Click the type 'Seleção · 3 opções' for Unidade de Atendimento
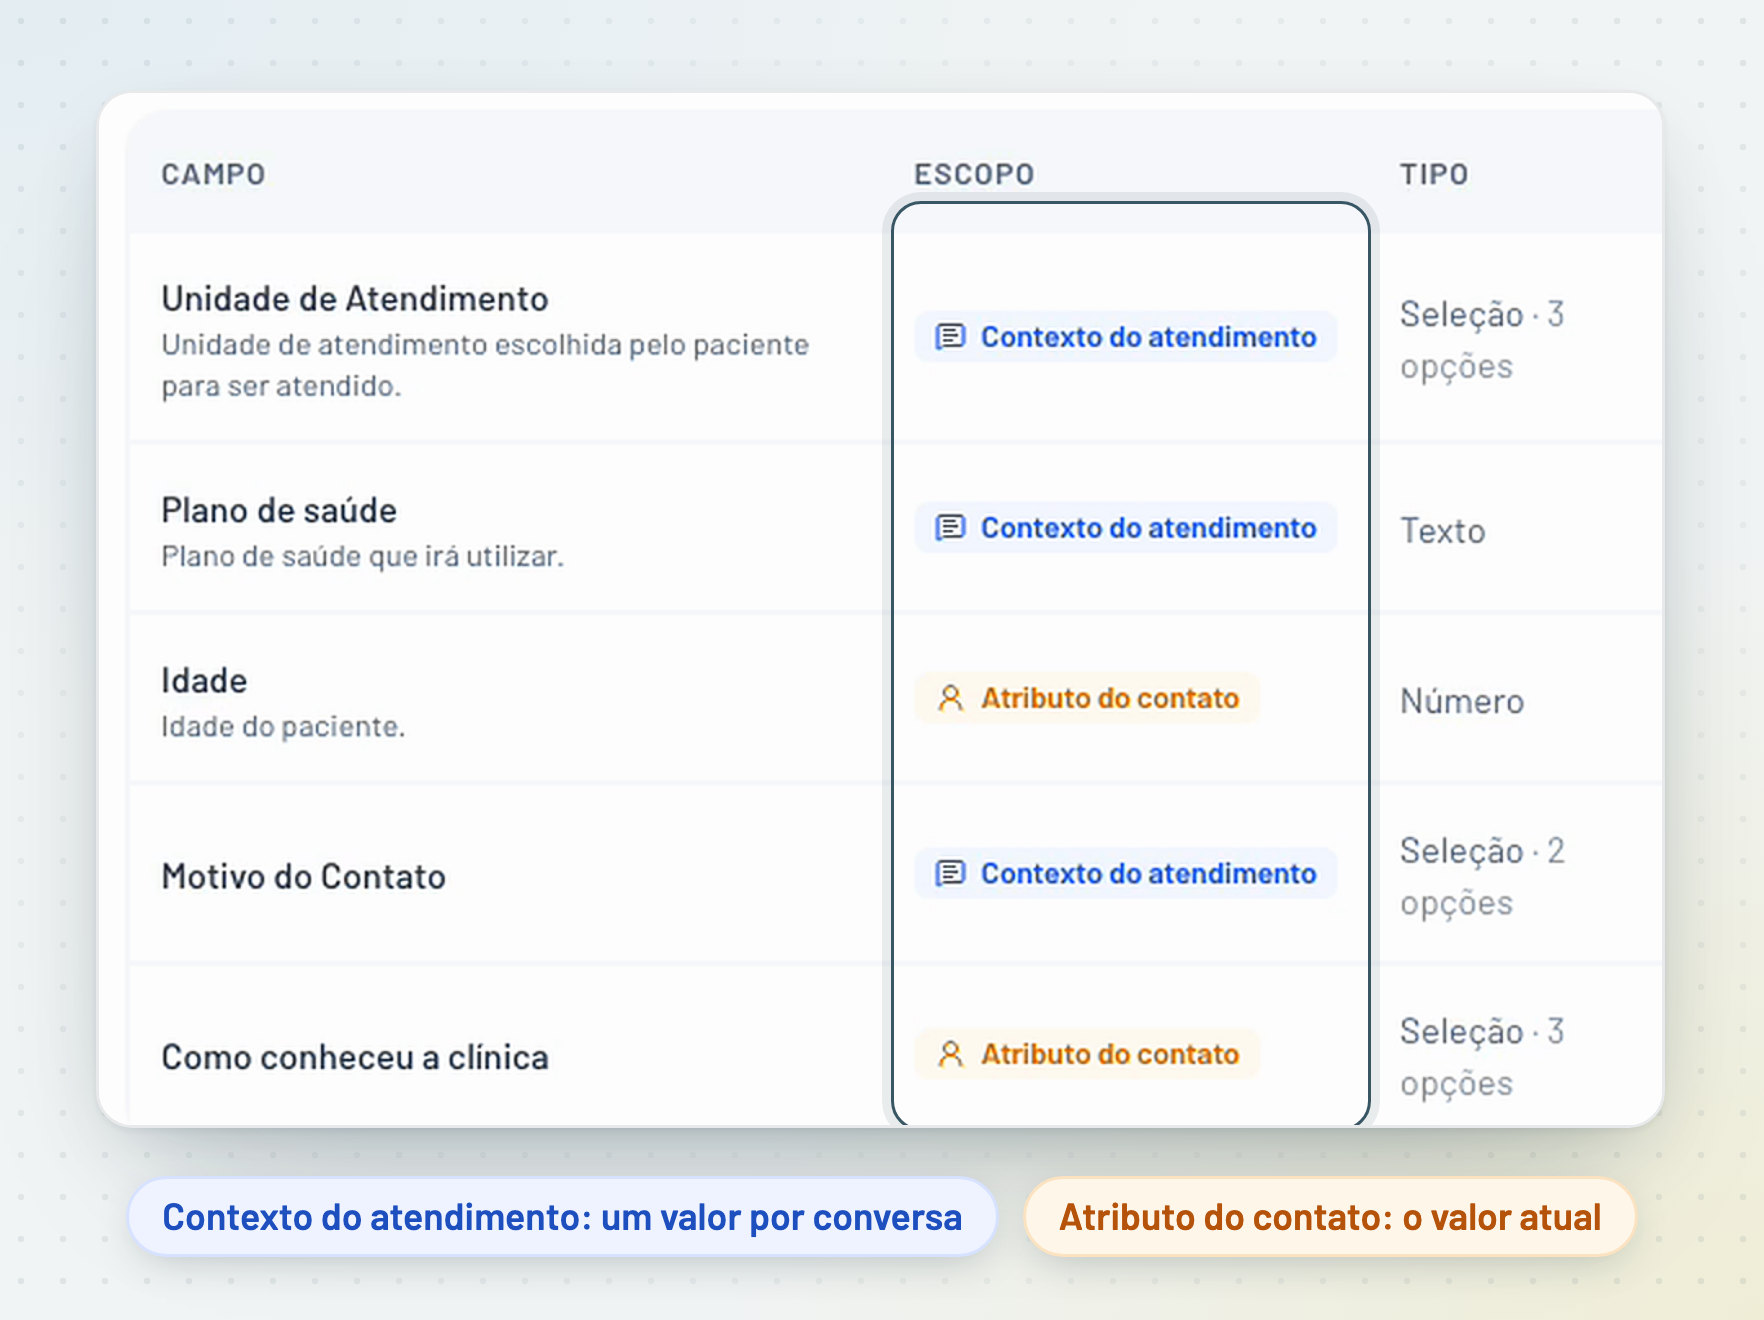Viewport: 1764px width, 1320px height. pyautogui.click(x=1482, y=340)
